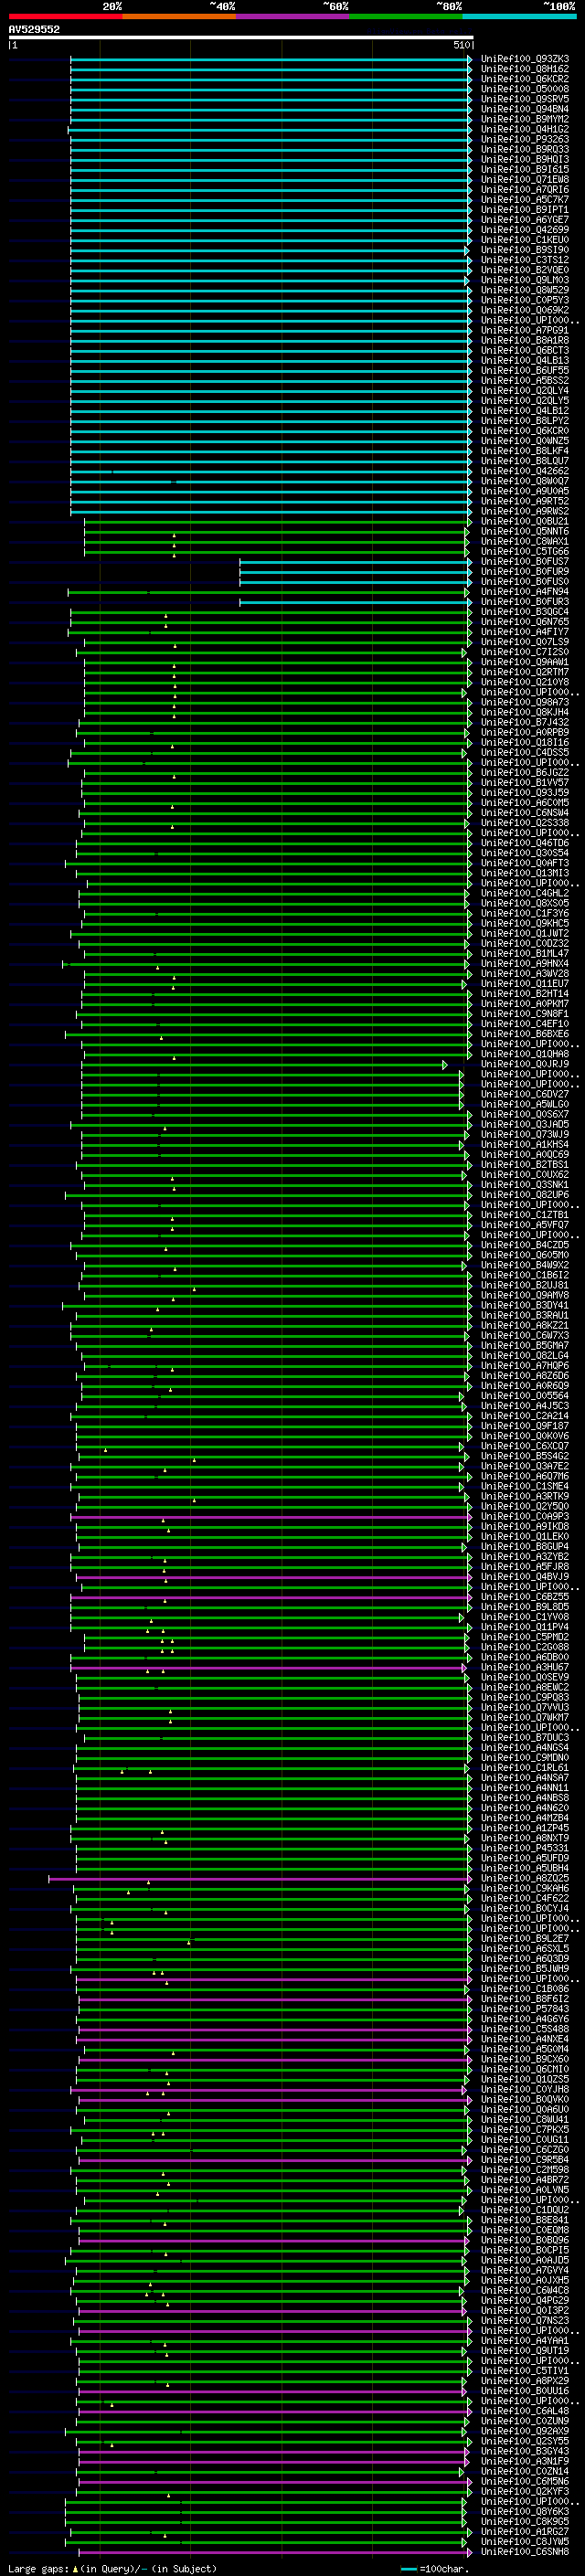The height and width of the screenshot is (2576, 585).
Task: Click text UniRef100_C6DV27
Action: pyautogui.click(x=525, y=1094)
